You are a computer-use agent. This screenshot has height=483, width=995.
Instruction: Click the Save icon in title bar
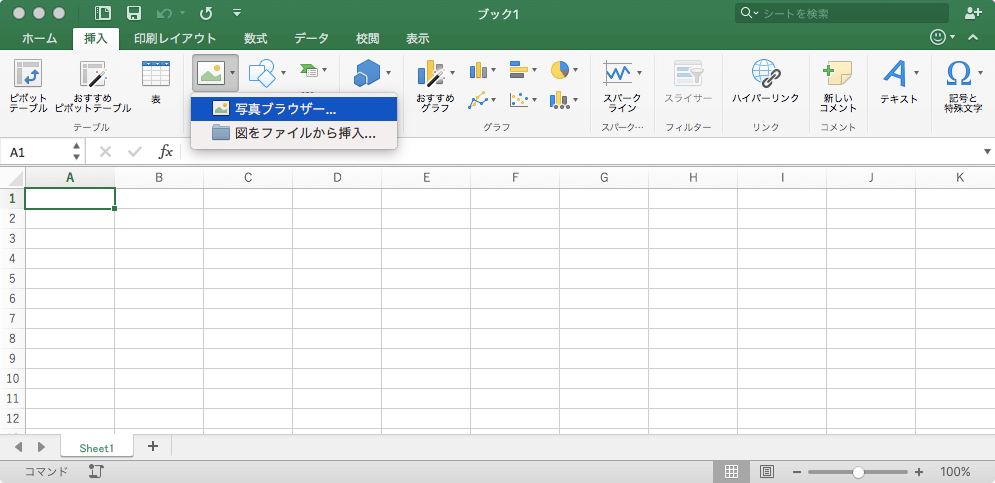[x=134, y=13]
